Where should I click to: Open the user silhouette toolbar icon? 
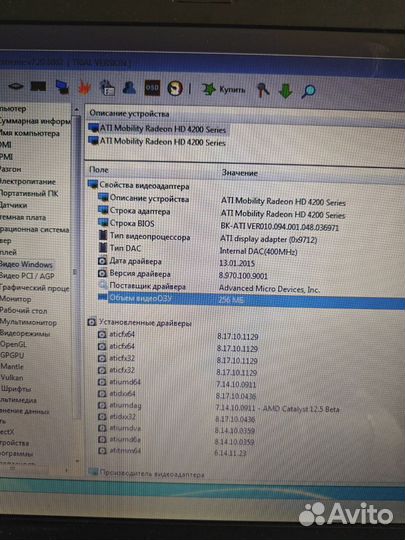tap(129, 88)
